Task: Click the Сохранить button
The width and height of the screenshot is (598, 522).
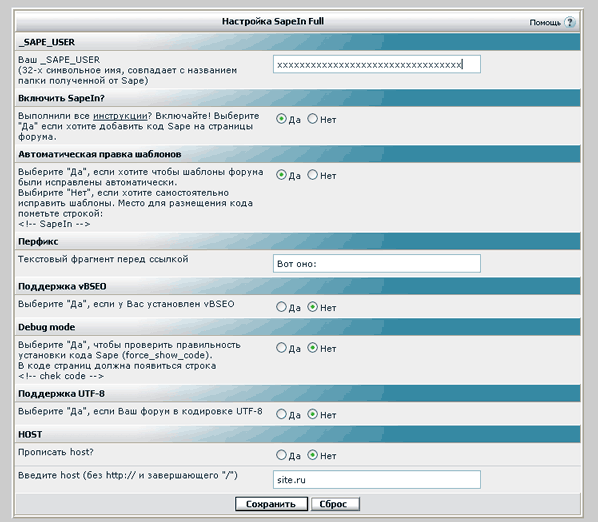Action: (271, 504)
